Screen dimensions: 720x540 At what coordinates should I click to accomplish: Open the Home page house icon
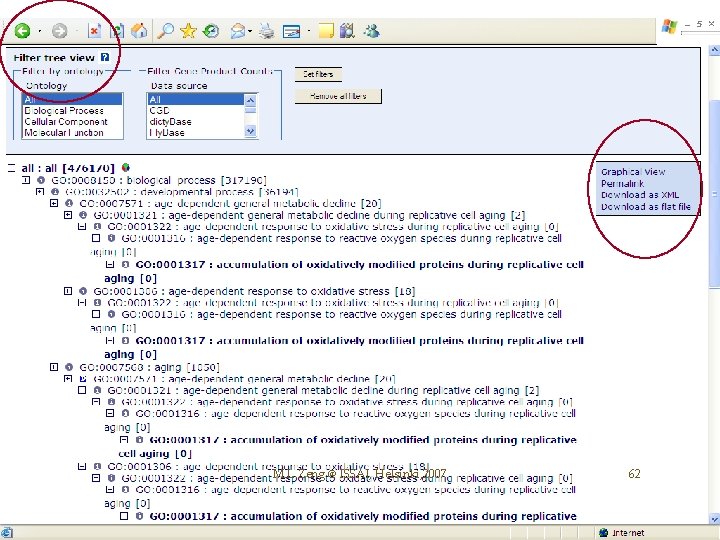139,31
